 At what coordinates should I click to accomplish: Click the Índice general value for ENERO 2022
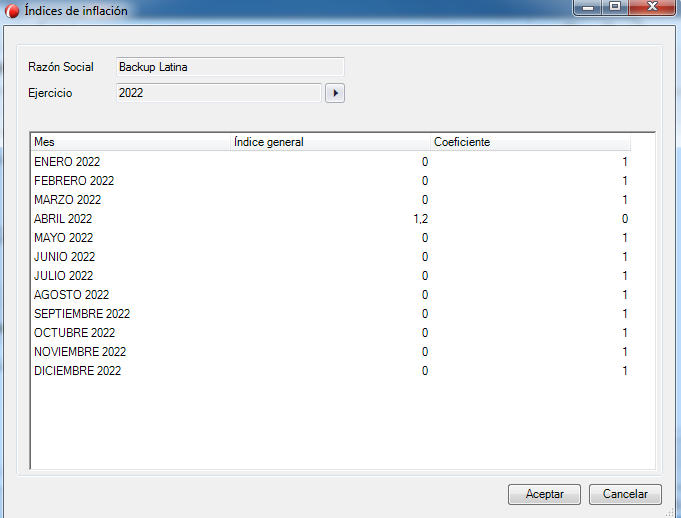pyautogui.click(x=425, y=162)
